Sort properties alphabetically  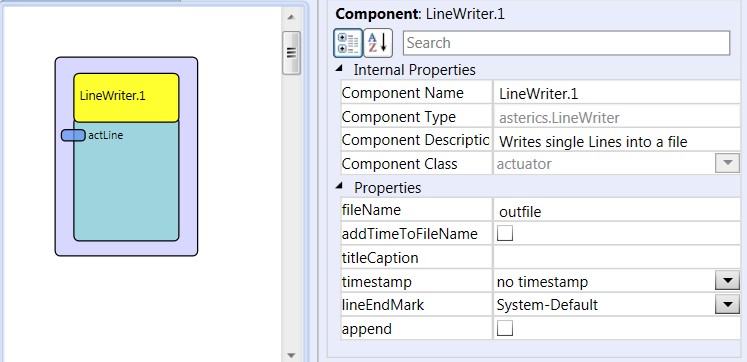pyautogui.click(x=378, y=42)
